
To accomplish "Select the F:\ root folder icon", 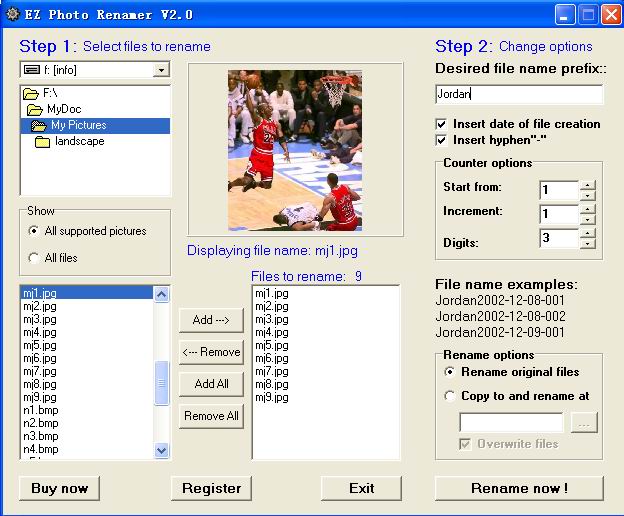I will point(30,93).
